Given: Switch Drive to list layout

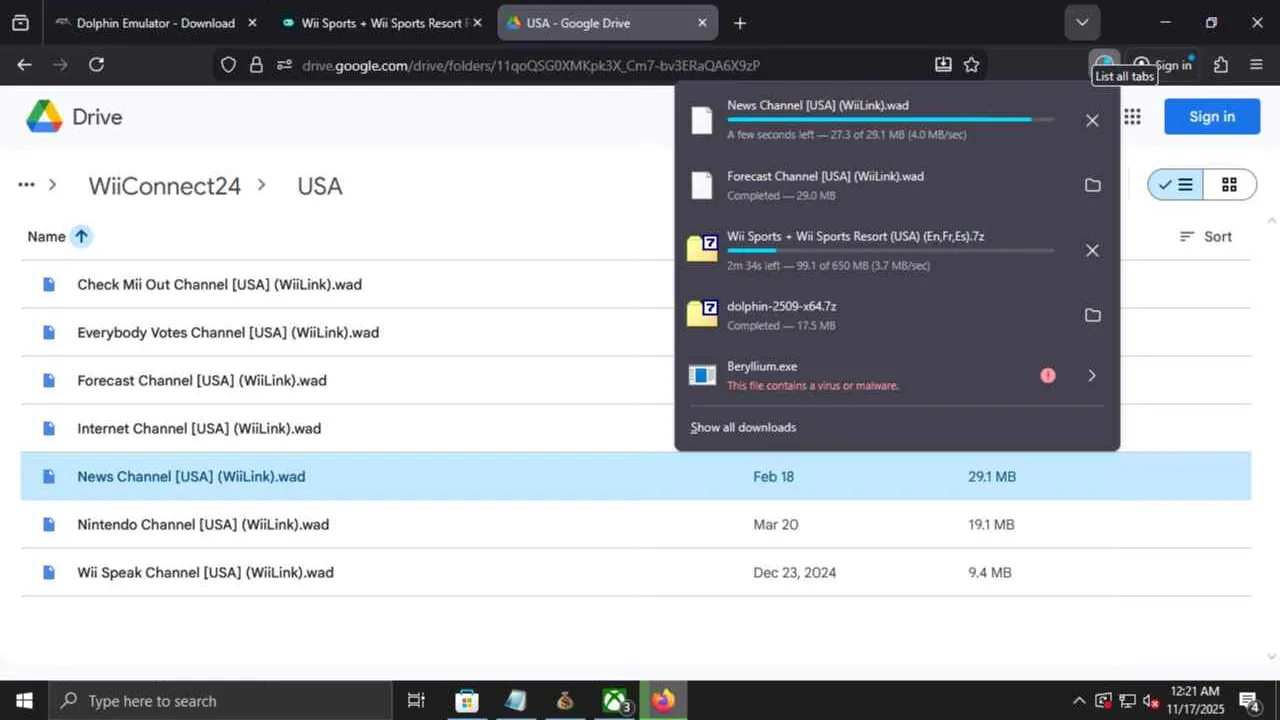Looking at the screenshot, I should point(1175,185).
